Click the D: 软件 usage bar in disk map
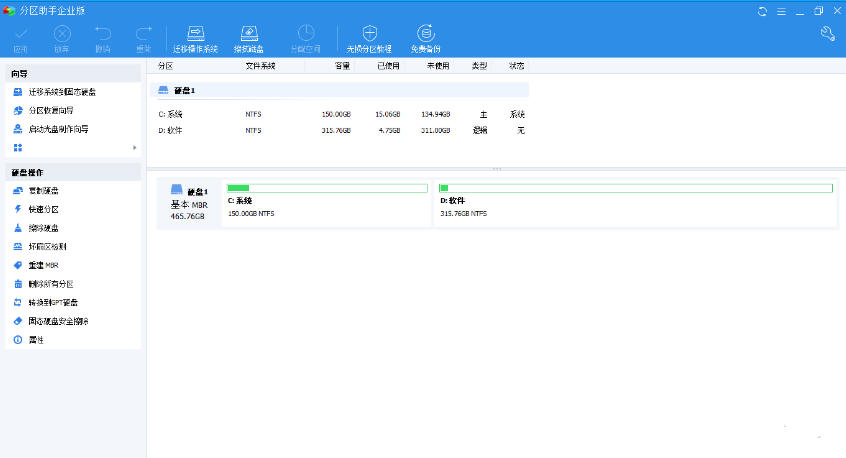846x458 pixels. pyautogui.click(x=636, y=188)
